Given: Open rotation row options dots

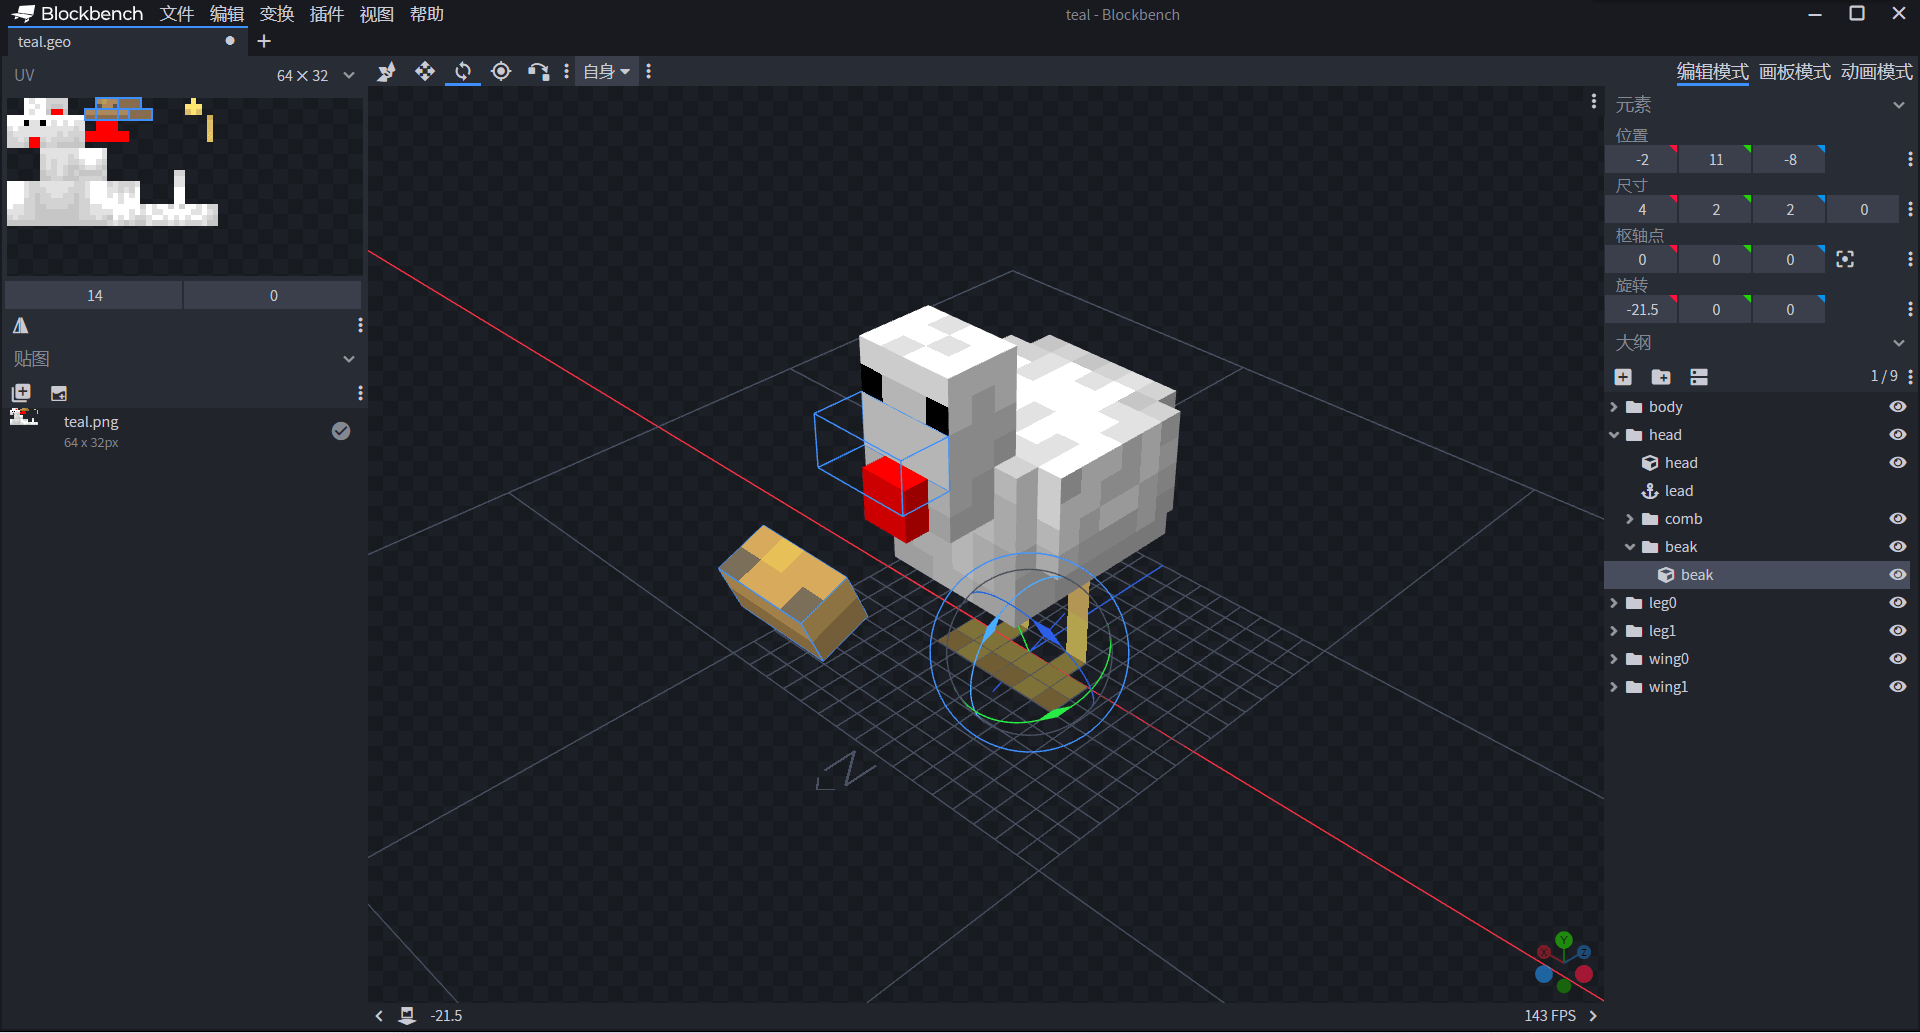Looking at the screenshot, I should (1910, 310).
